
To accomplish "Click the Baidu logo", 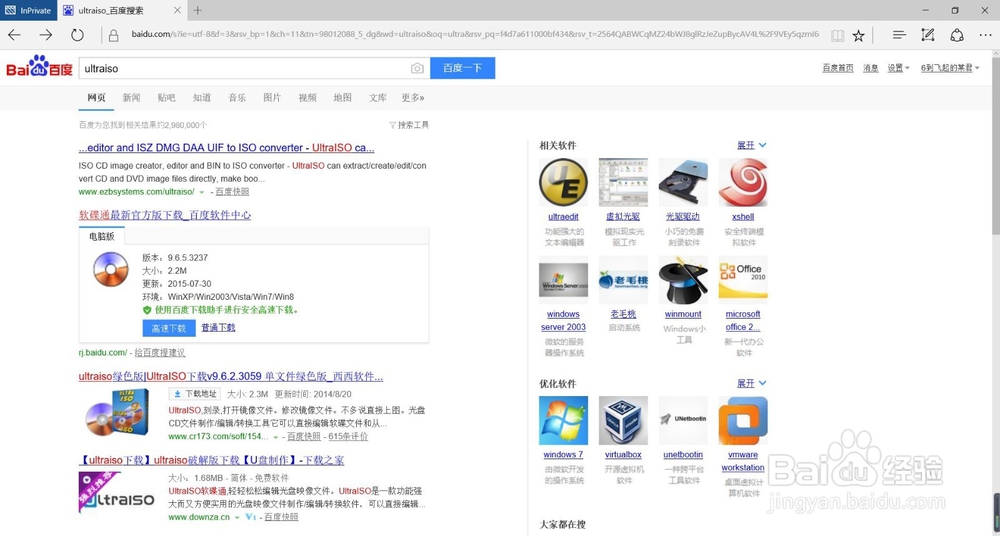I will [x=39, y=67].
